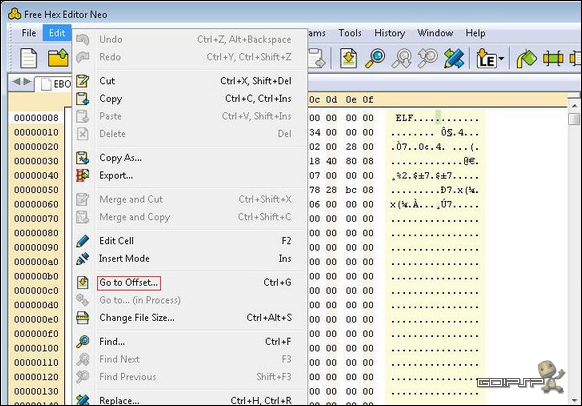Screen dimensions: 582x406
Task: Select the Undo menu entry
Action: pyautogui.click(x=189, y=39)
